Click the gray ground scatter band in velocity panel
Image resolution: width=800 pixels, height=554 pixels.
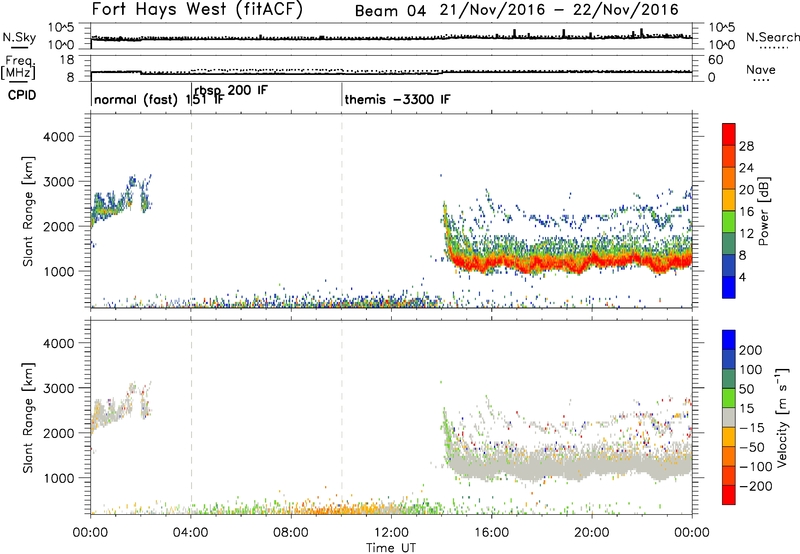point(569,465)
